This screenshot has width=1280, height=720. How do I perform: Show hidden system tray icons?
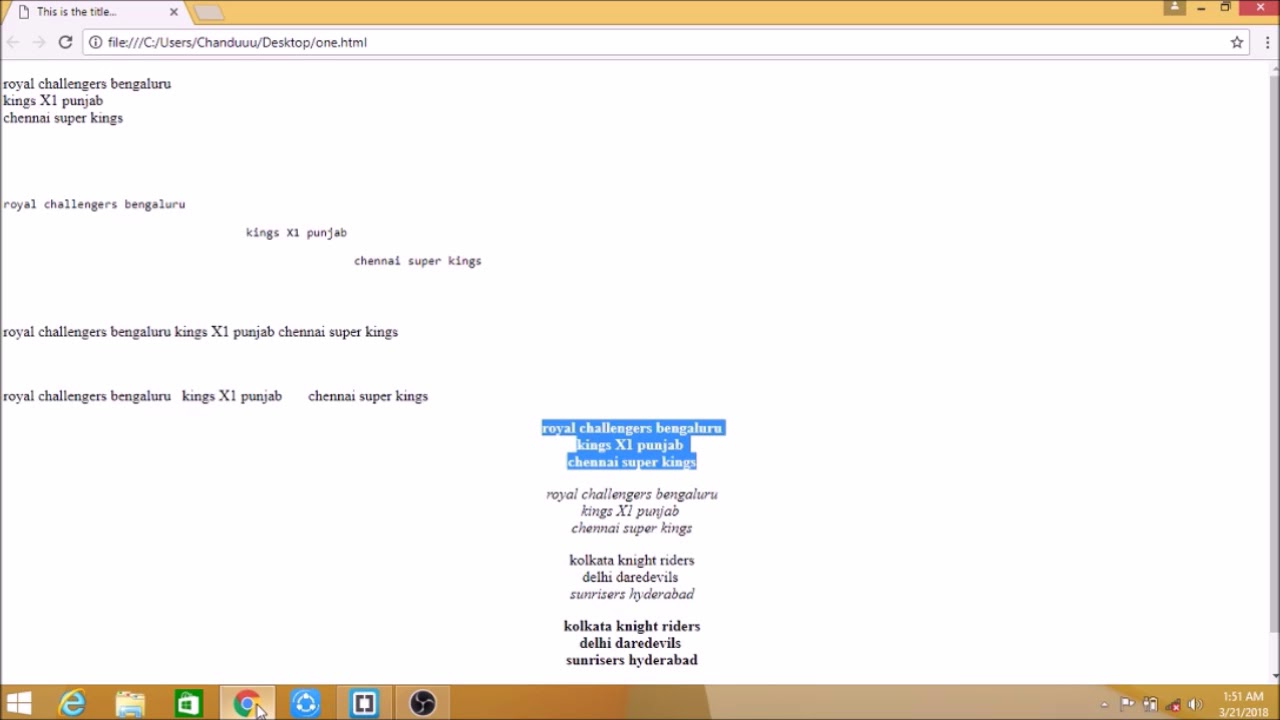pos(1104,705)
